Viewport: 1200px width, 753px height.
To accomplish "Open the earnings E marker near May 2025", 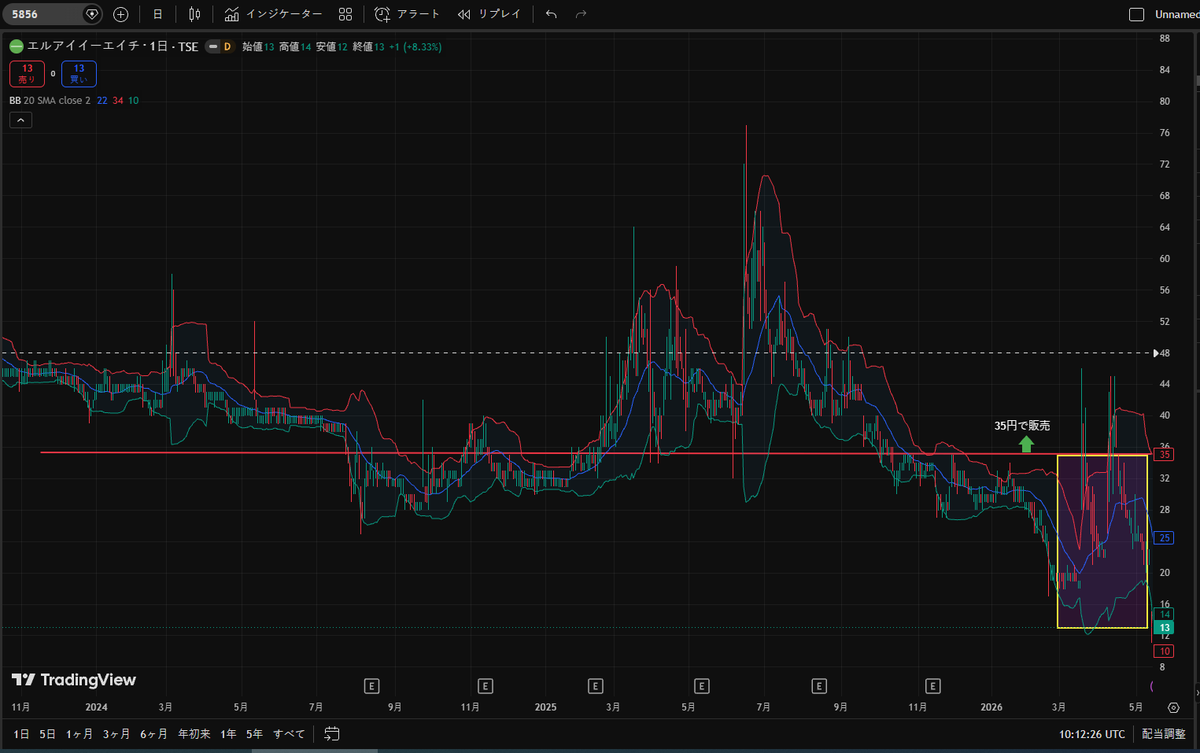I will pyautogui.click(x=702, y=686).
